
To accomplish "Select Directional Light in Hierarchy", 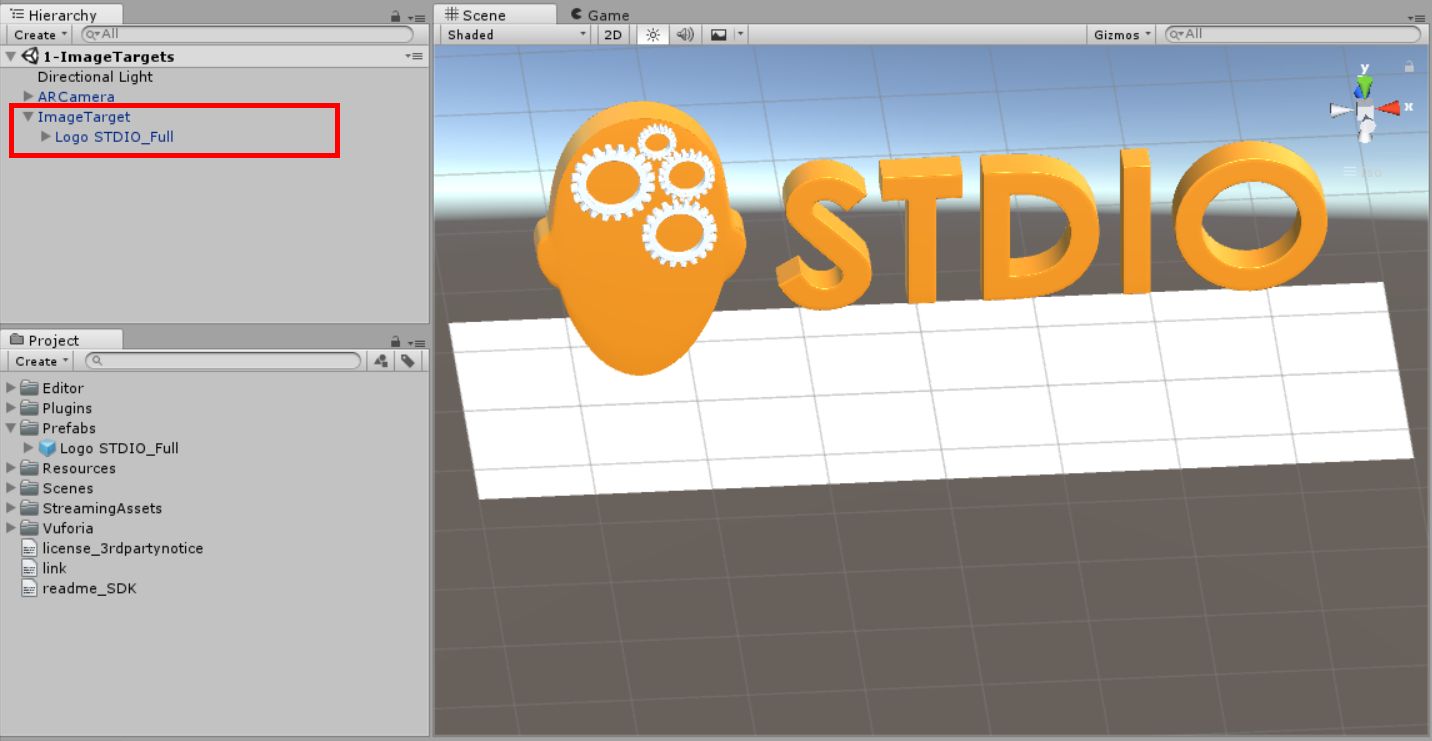I will [95, 77].
